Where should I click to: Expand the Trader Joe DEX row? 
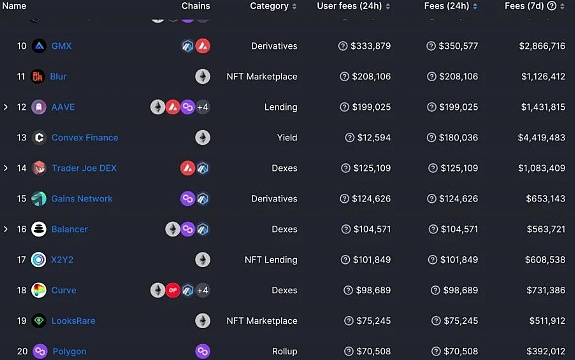pyautogui.click(x=6, y=168)
